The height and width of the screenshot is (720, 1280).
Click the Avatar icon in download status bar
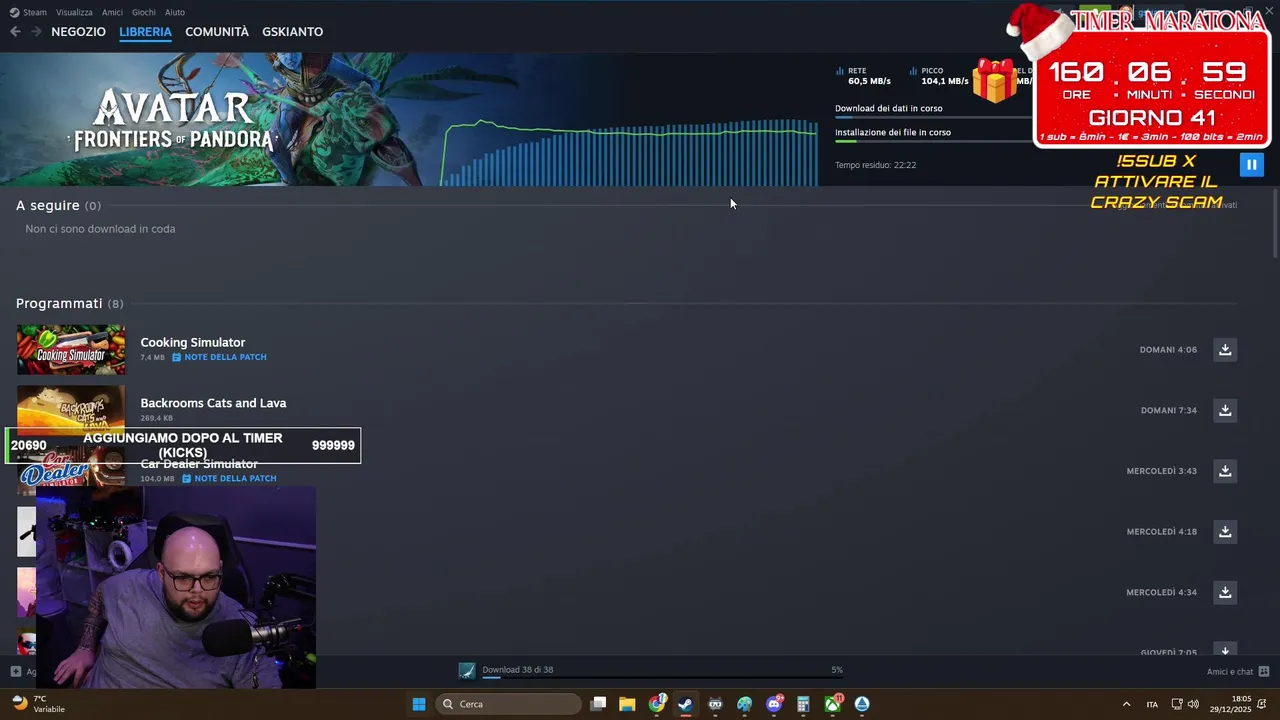(467, 671)
